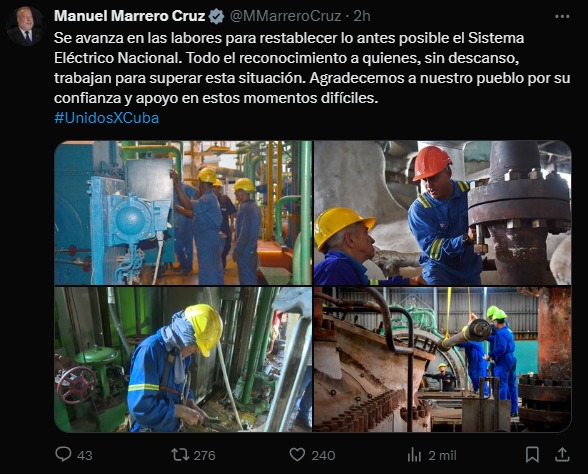Click the share upload icon
Screen dimensions: 588x474
coord(562,455)
